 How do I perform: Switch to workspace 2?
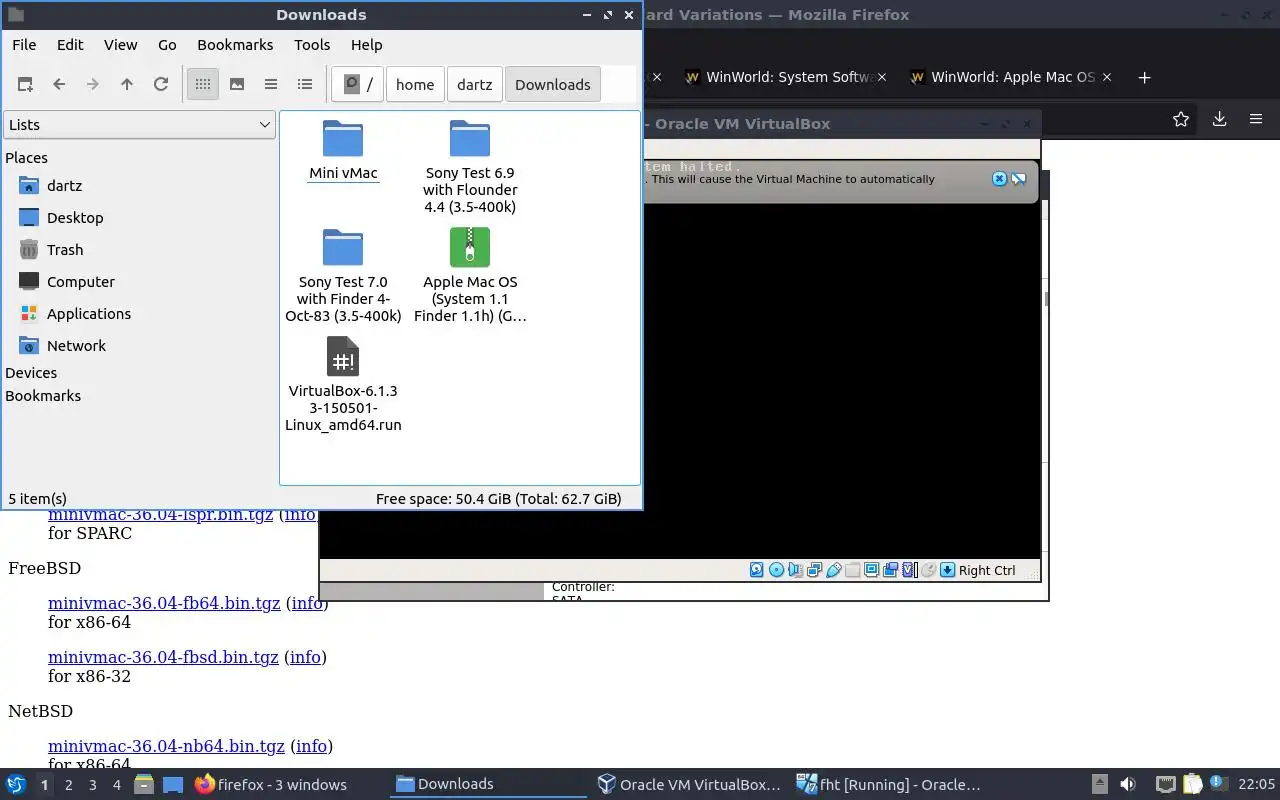tap(68, 785)
